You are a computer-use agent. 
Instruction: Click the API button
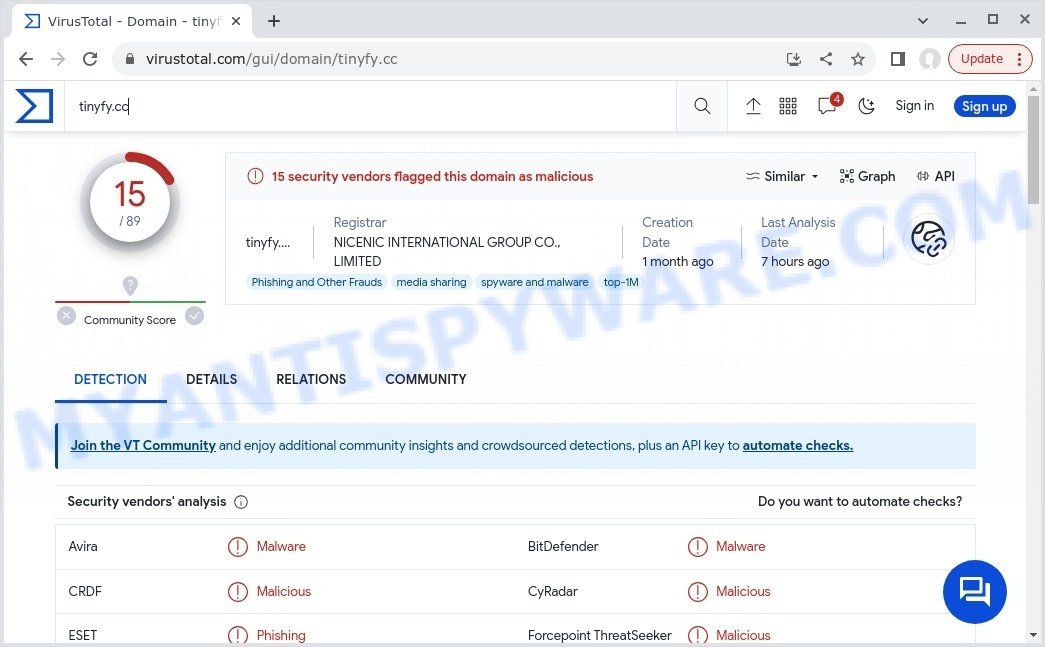[936, 176]
